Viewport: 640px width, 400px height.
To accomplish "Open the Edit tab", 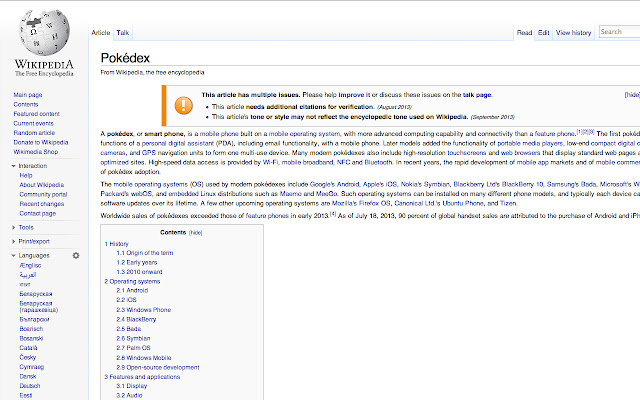I will [544, 33].
